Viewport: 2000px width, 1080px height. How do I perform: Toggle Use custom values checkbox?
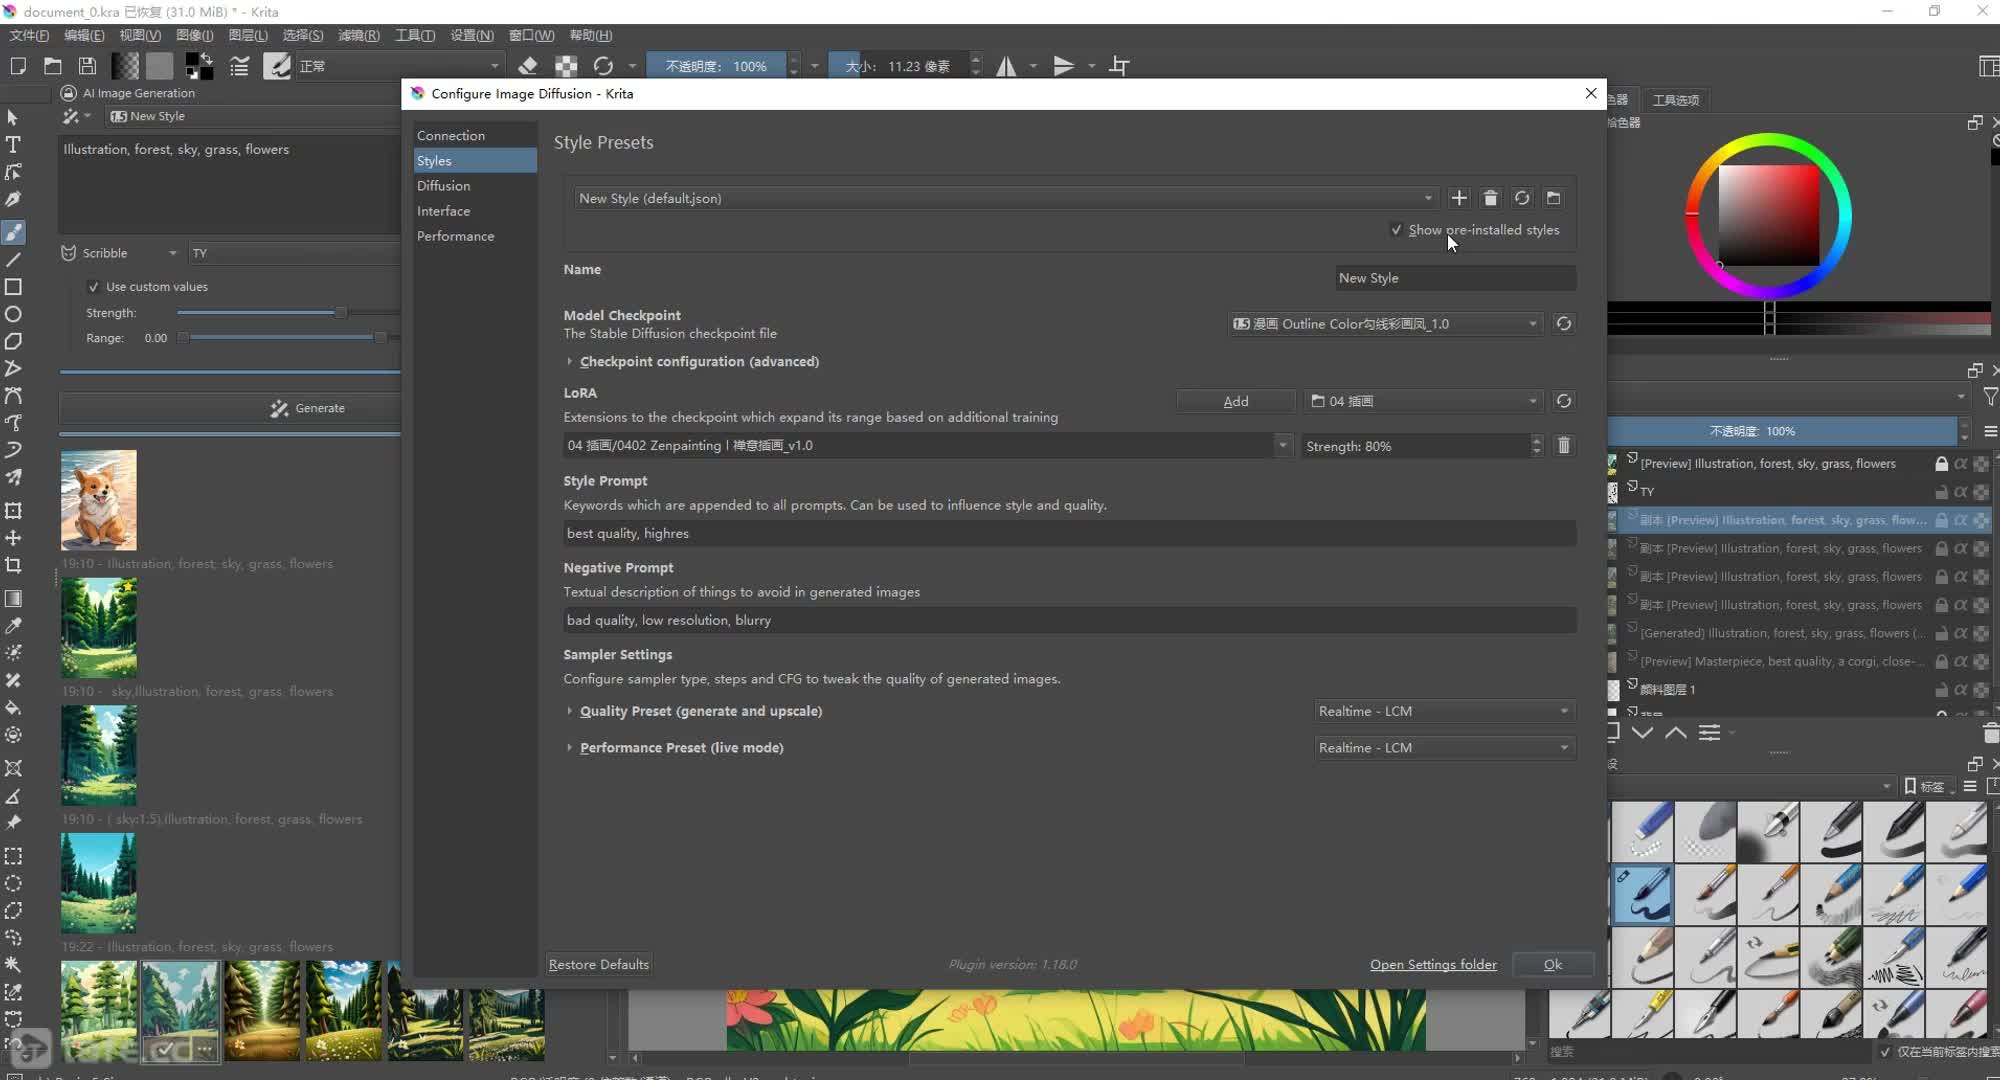click(93, 287)
